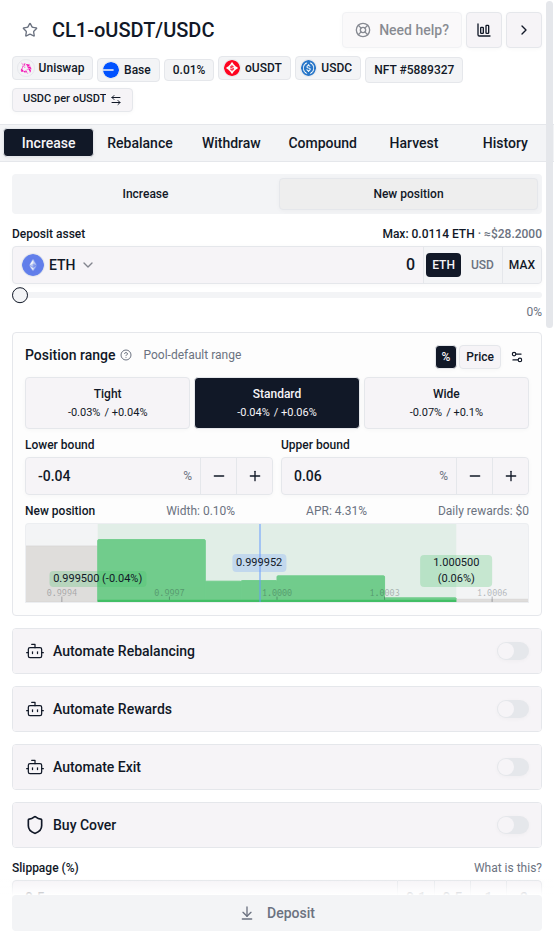554x943 pixels.
Task: Click the deposit amount input field
Action: [259, 265]
